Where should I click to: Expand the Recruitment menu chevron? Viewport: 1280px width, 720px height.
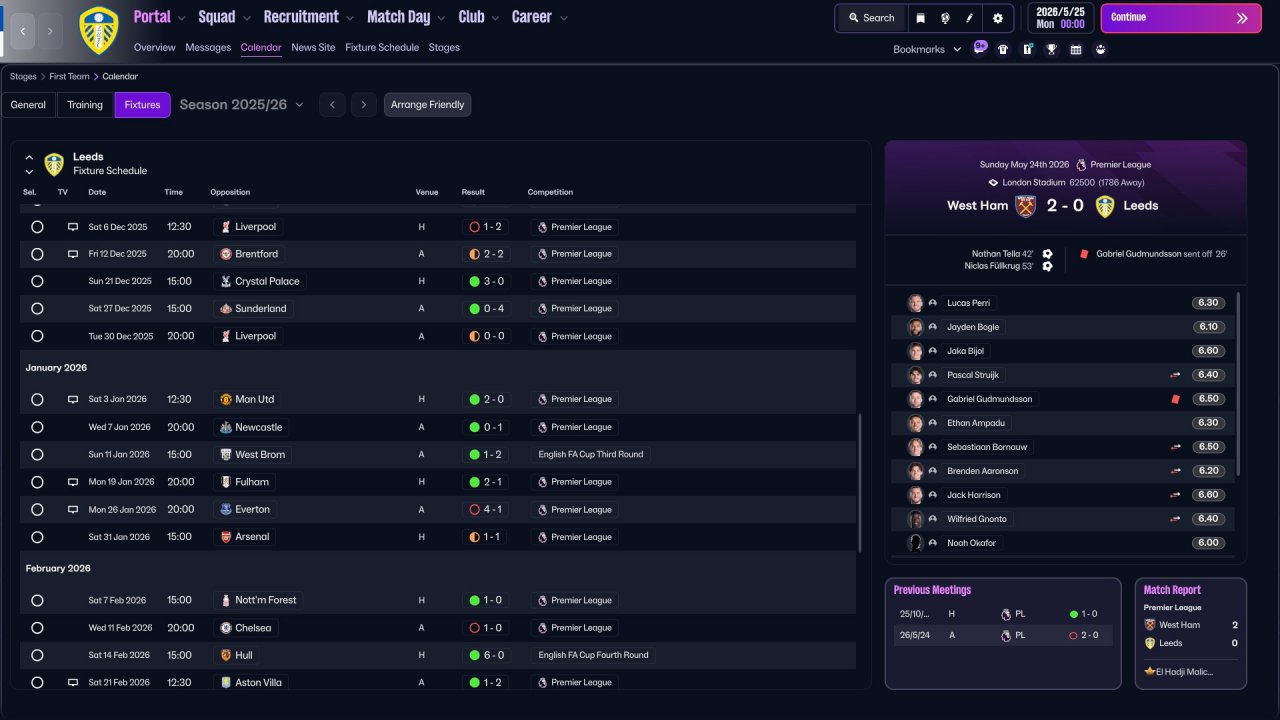pyautogui.click(x=349, y=18)
